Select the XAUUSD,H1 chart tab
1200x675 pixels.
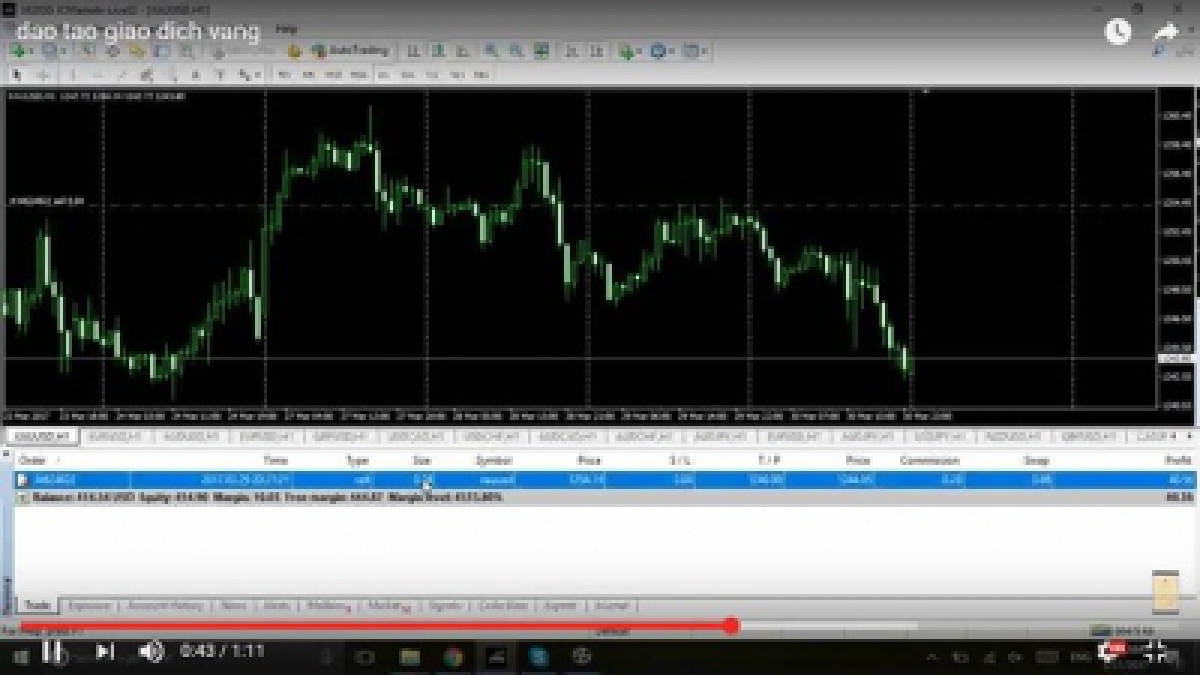coord(40,437)
